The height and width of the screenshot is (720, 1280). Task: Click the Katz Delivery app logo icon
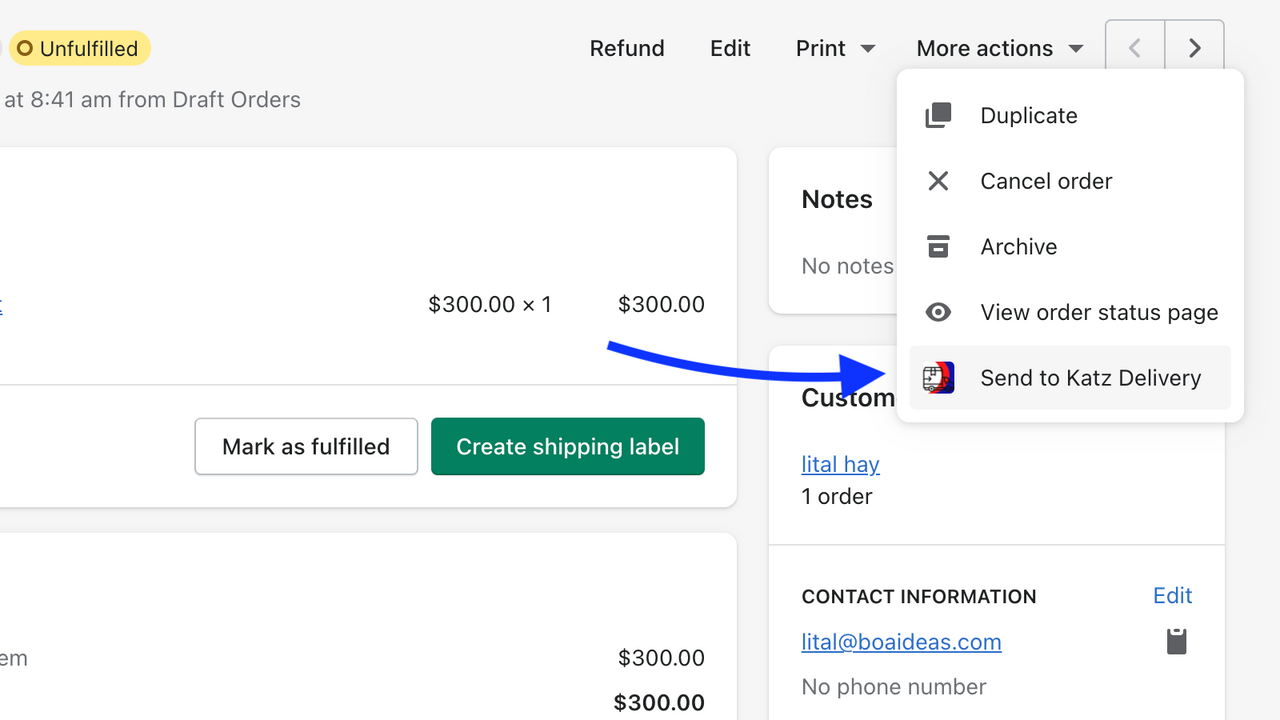coord(938,377)
